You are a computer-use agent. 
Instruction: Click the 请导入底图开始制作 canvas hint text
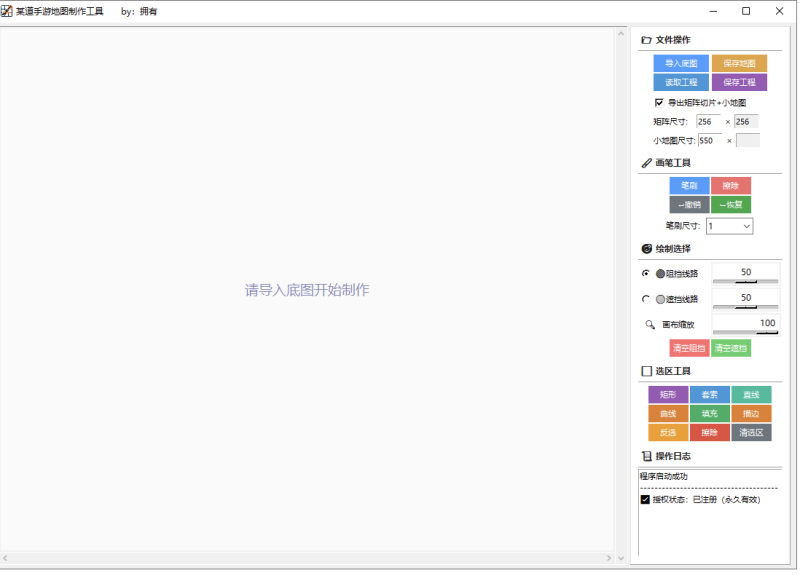pyautogui.click(x=307, y=290)
